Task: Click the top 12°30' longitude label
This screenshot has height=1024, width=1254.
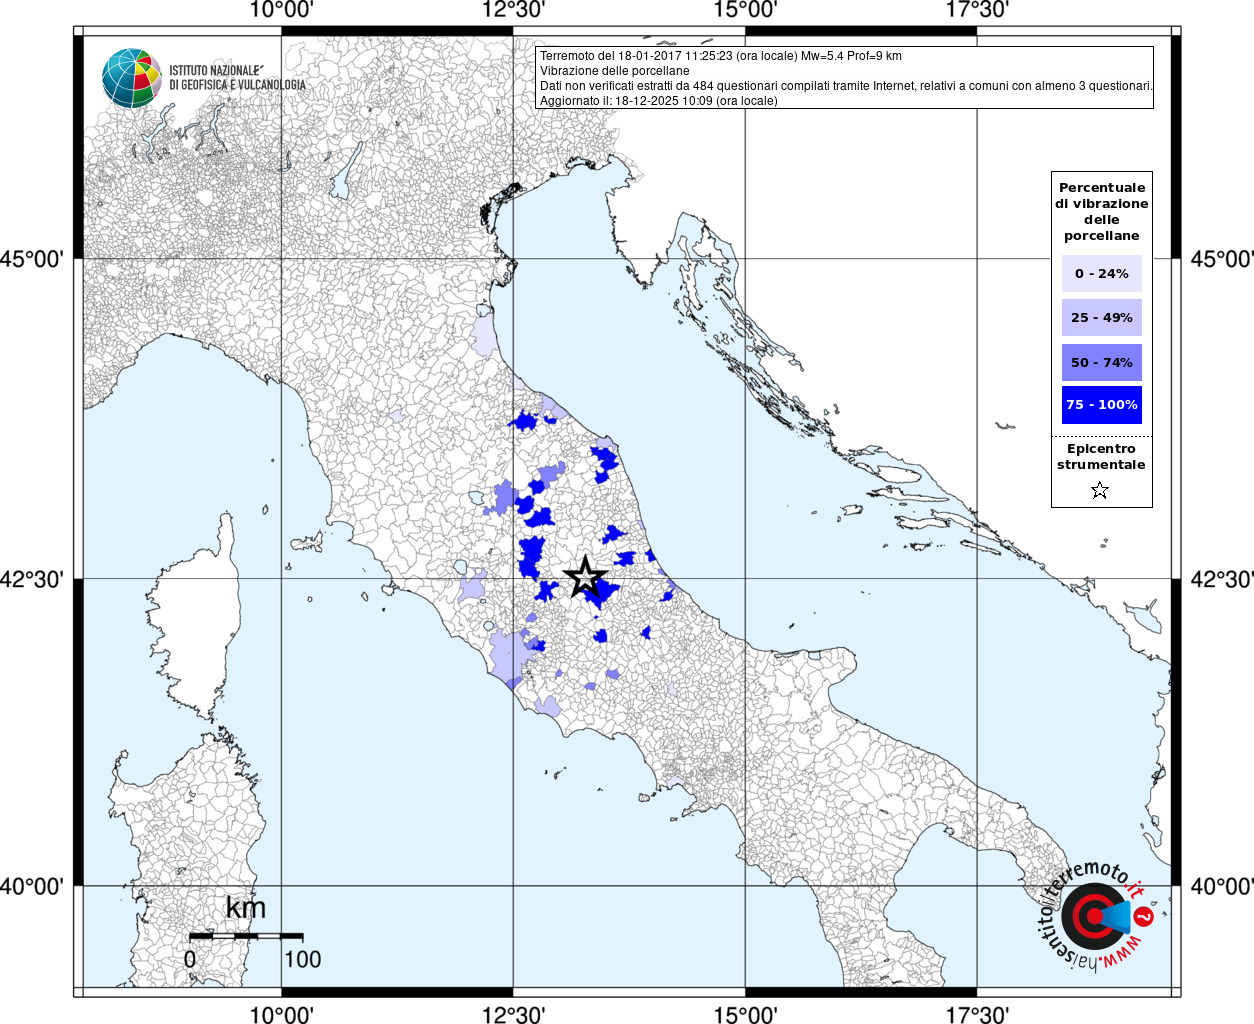Action: (x=513, y=10)
